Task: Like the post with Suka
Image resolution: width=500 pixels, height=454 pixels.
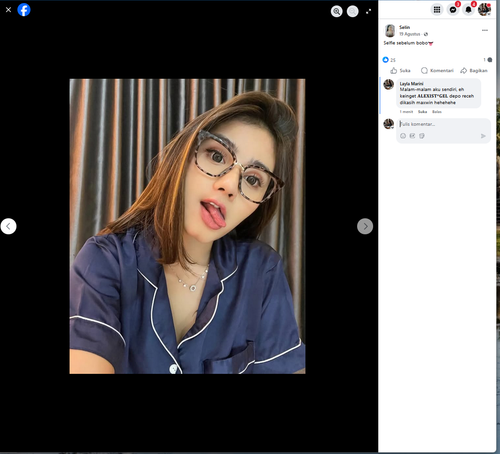Action: [400, 71]
